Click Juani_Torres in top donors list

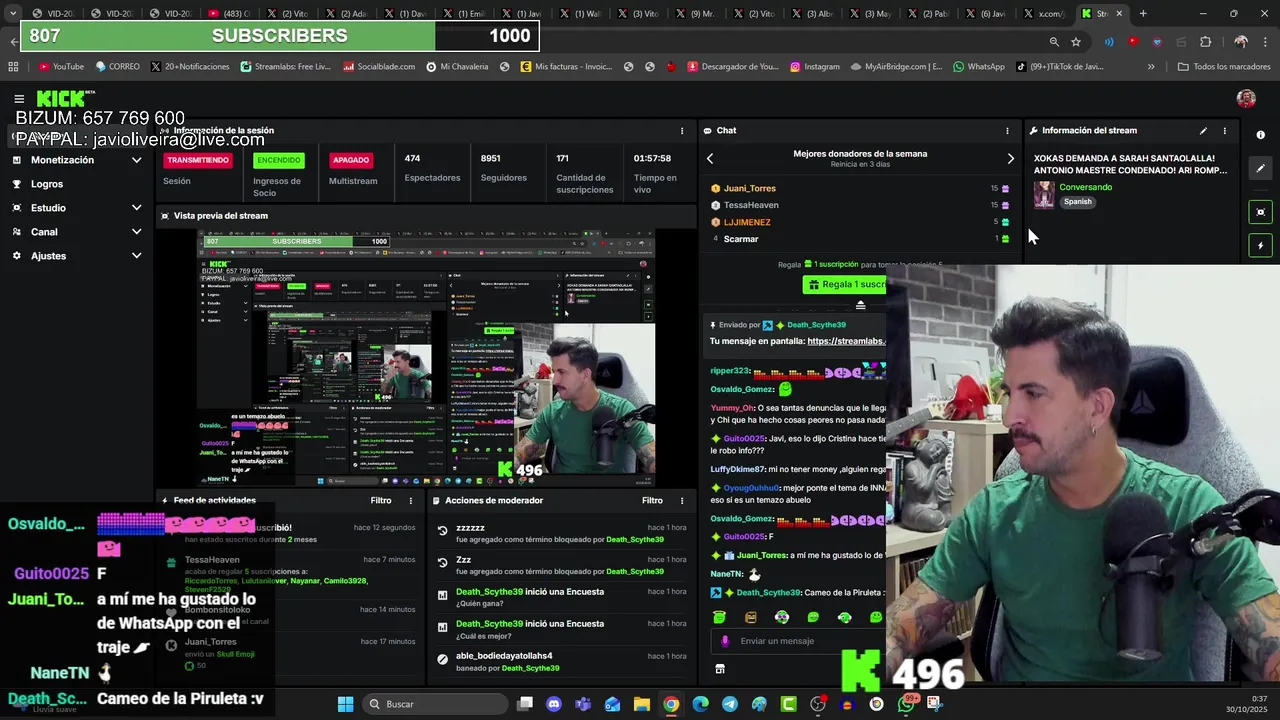pos(749,188)
